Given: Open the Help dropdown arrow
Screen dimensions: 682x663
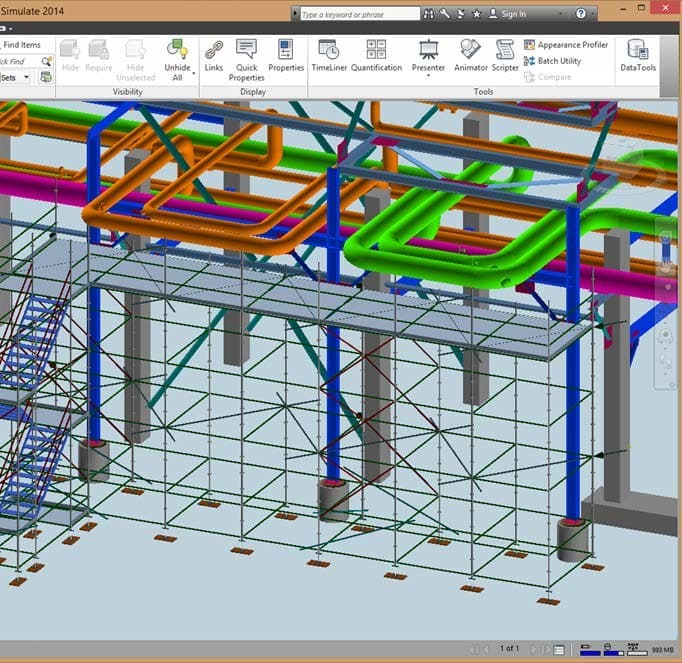Looking at the screenshot, I should pos(592,14).
